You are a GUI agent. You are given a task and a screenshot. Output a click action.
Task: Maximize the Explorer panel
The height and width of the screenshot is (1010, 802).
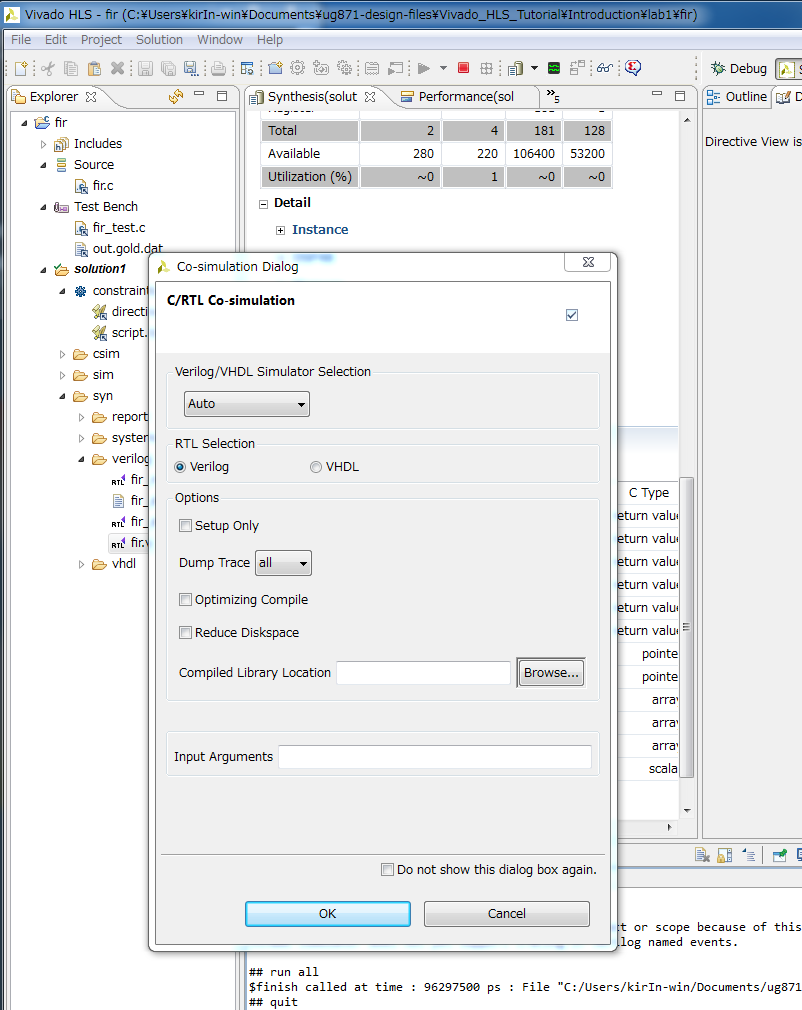pyautogui.click(x=222, y=96)
